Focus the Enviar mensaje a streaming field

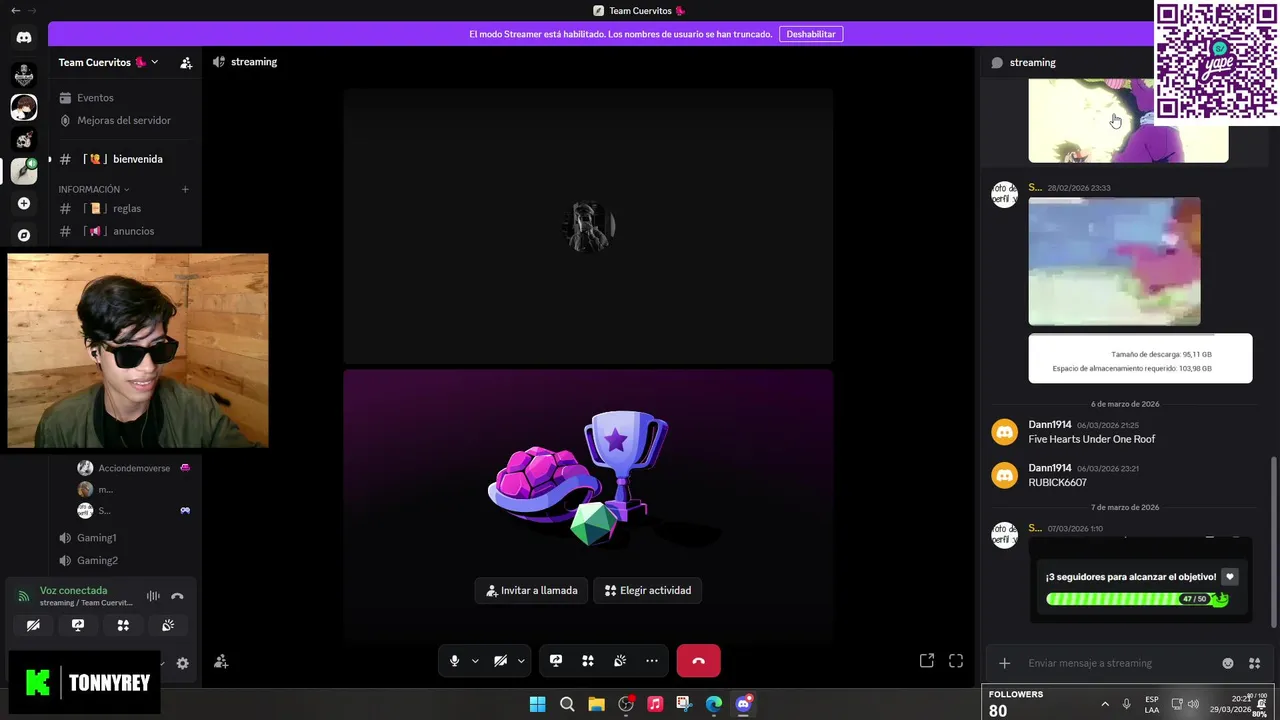[1120, 663]
